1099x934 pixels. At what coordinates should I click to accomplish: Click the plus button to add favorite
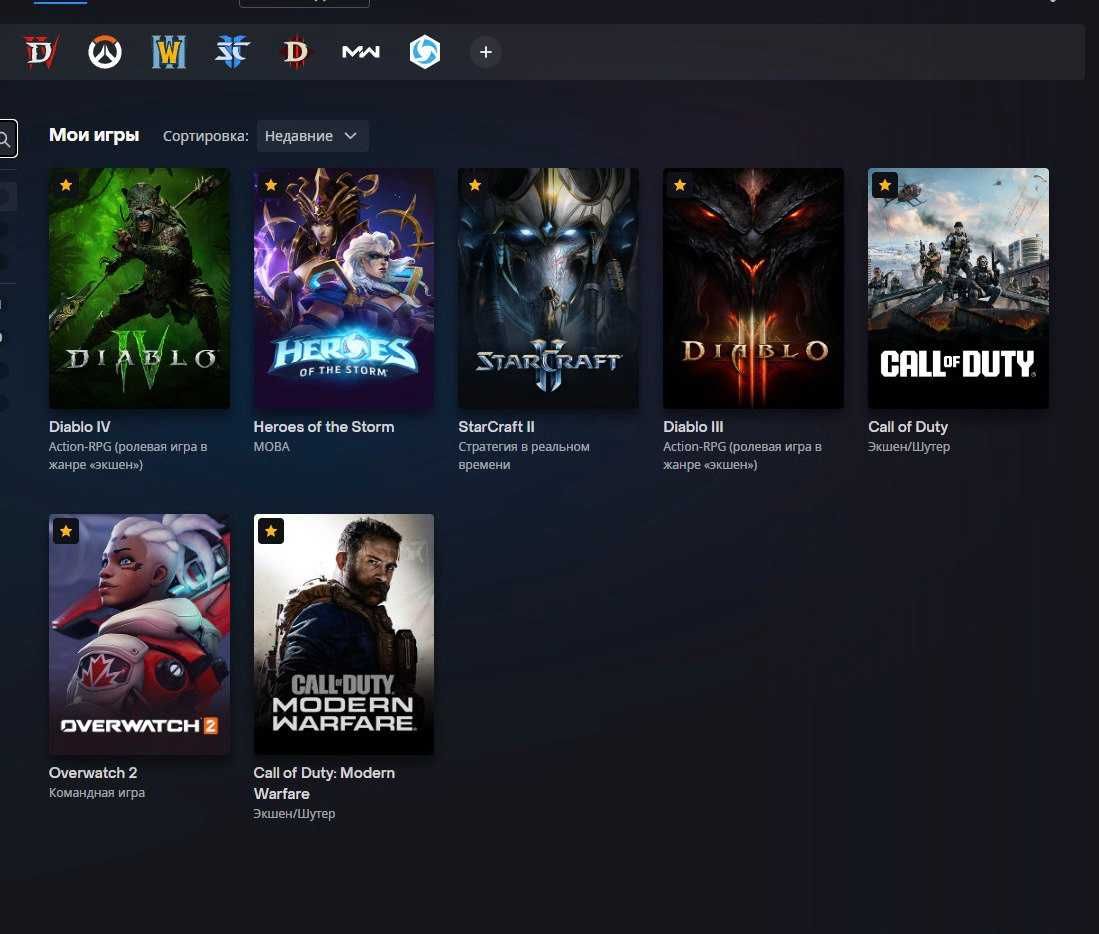486,52
